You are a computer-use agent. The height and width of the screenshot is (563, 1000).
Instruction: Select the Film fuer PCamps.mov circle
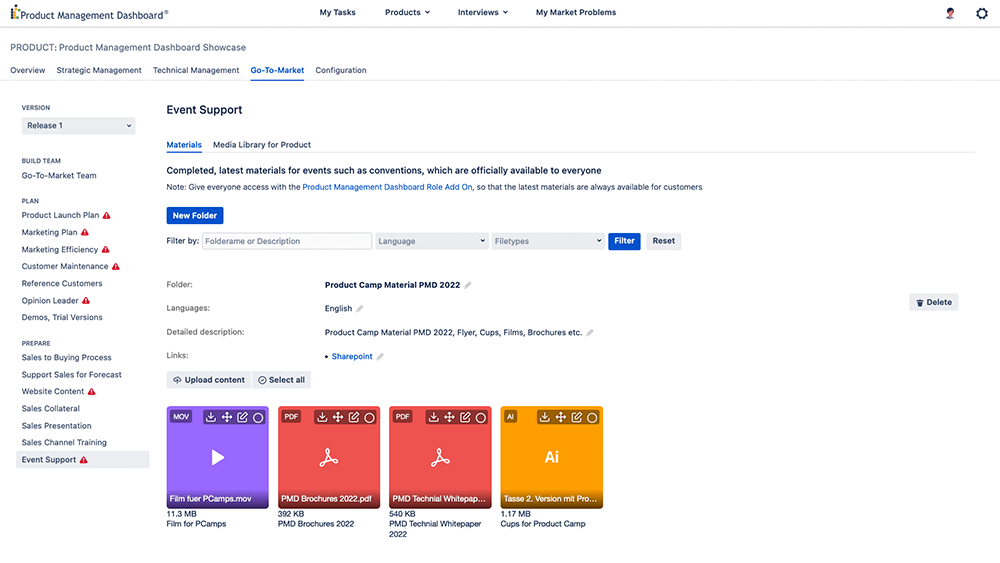[x=258, y=418]
